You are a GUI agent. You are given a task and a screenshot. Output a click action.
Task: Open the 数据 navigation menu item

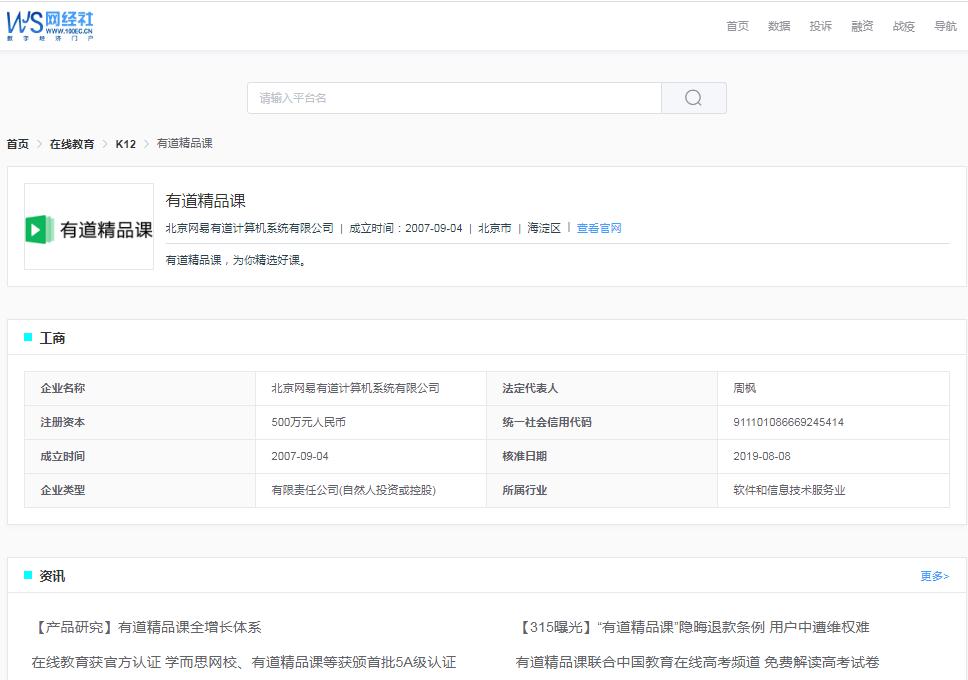(779, 26)
